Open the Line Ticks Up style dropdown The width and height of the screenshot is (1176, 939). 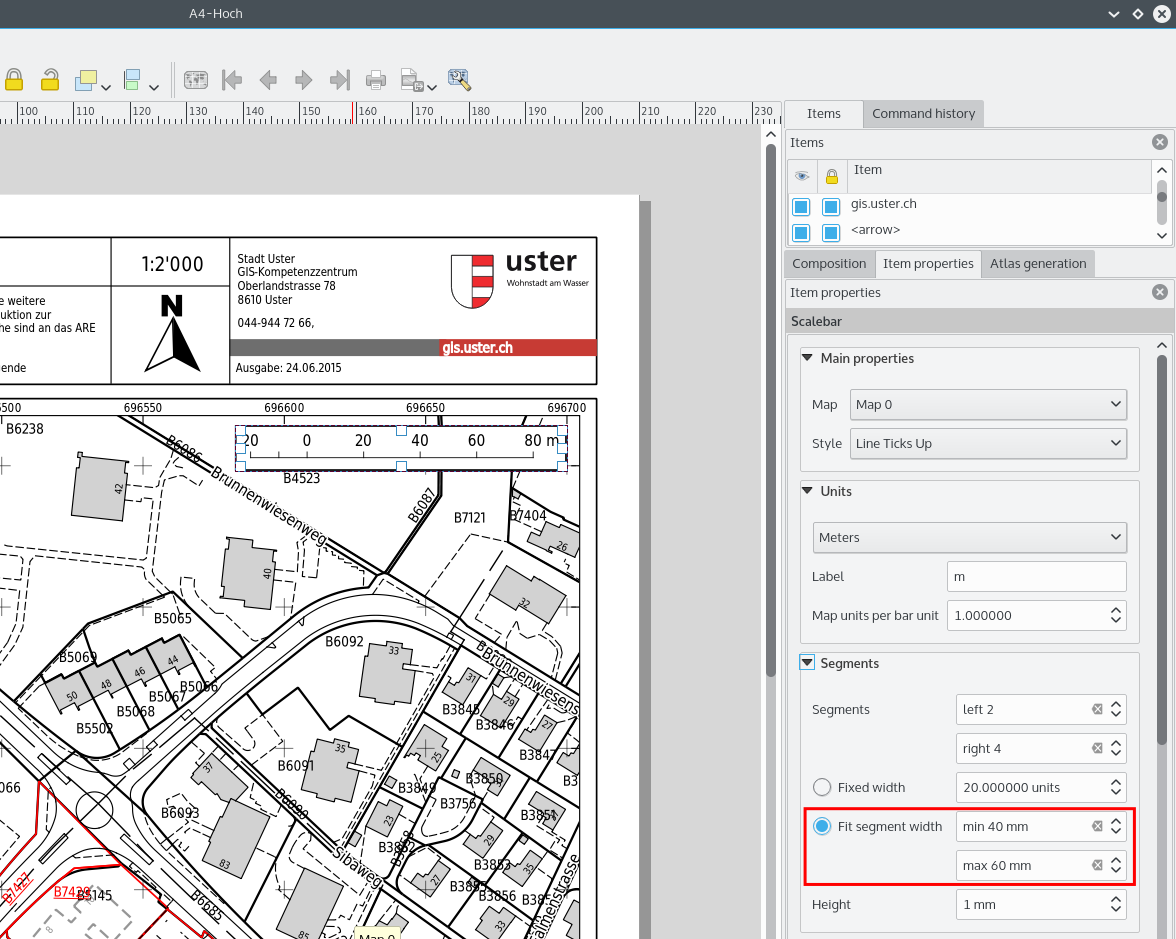[x=989, y=444]
